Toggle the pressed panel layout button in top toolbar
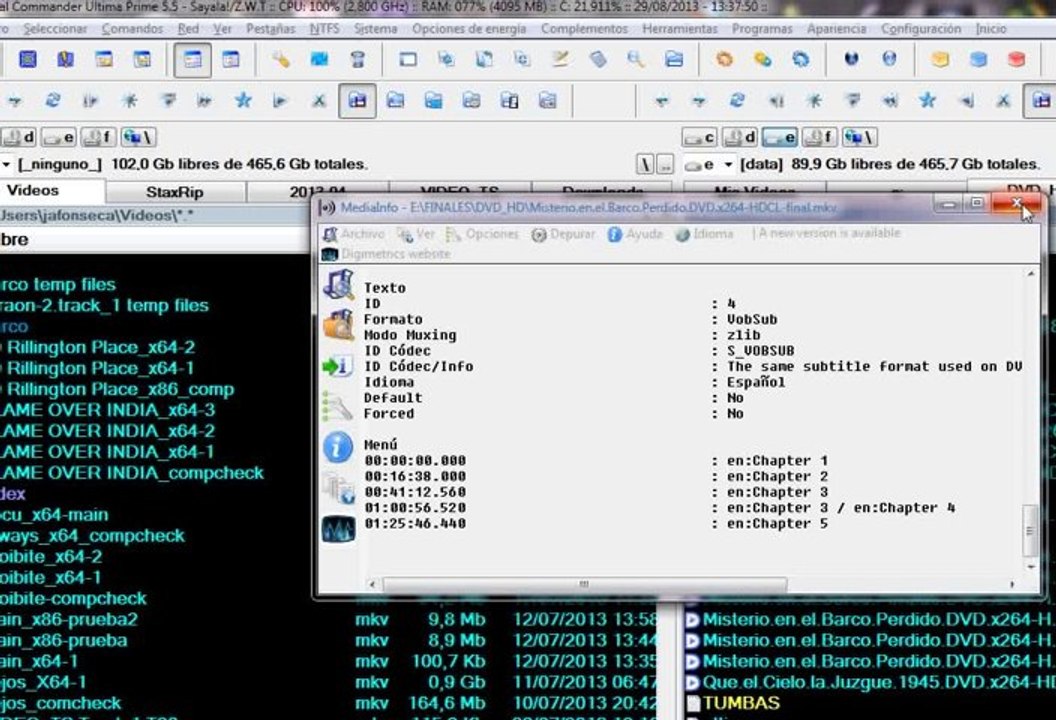The image size is (1056, 720). [192, 60]
